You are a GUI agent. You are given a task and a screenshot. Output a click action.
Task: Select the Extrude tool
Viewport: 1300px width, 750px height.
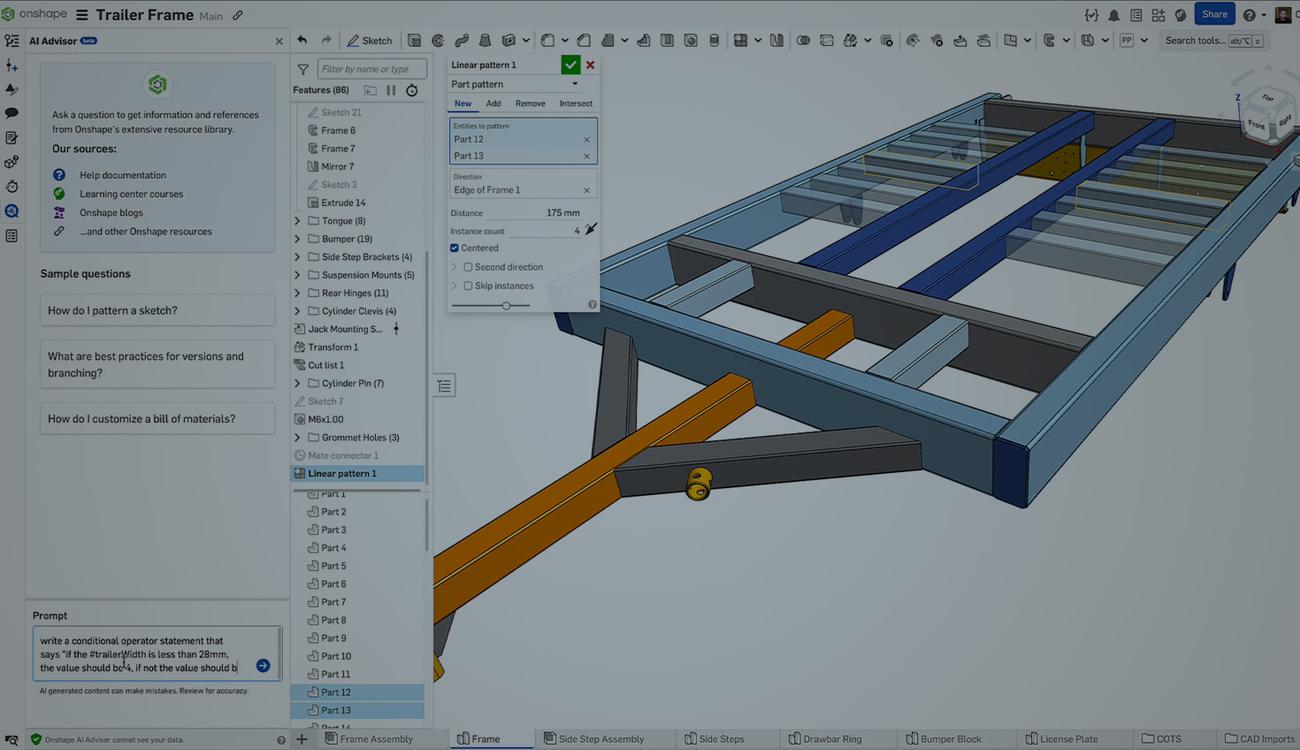coord(412,40)
